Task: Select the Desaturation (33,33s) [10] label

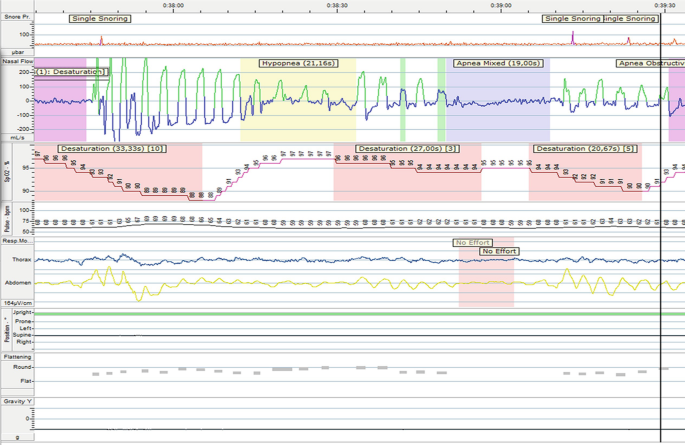Action: click(x=112, y=149)
